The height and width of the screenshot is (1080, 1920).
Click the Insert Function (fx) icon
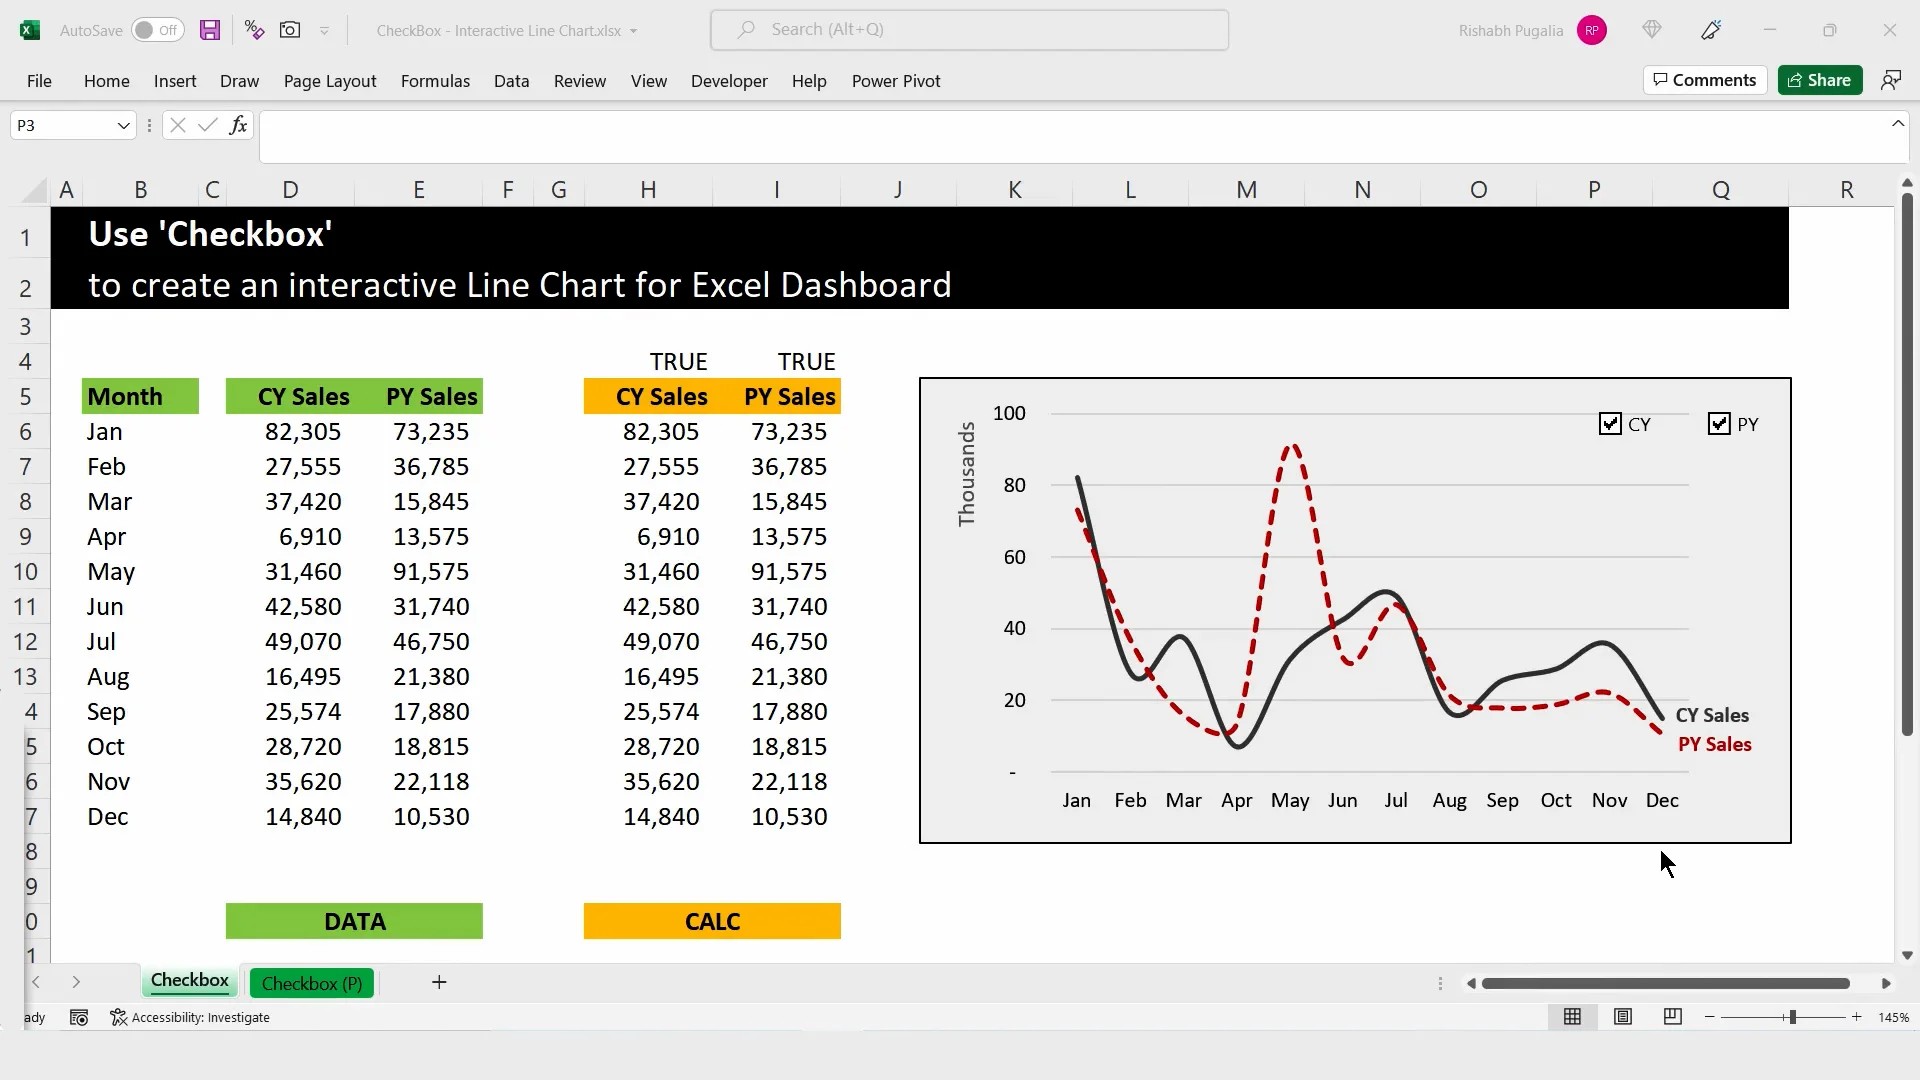point(238,124)
